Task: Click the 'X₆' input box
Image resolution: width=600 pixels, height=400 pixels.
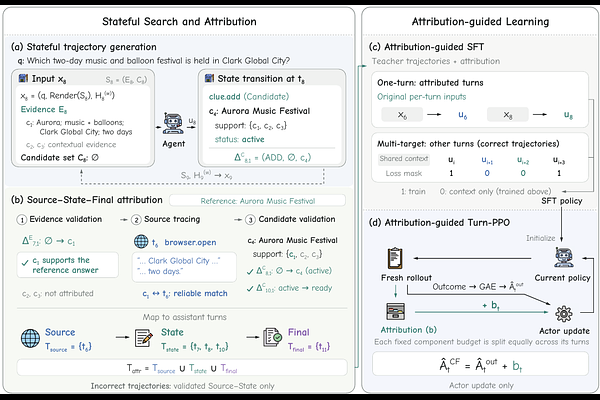Action: pos(402,114)
